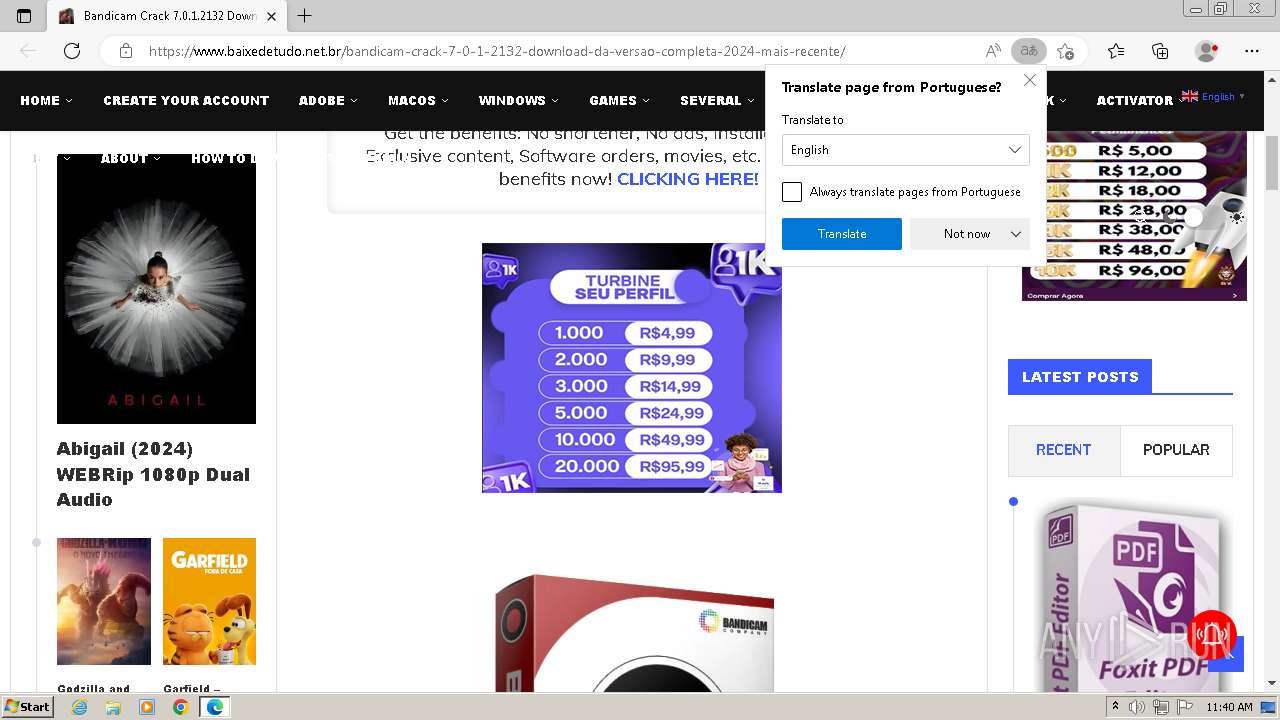
Task: Open the HOME menu
Action: [x=46, y=100]
